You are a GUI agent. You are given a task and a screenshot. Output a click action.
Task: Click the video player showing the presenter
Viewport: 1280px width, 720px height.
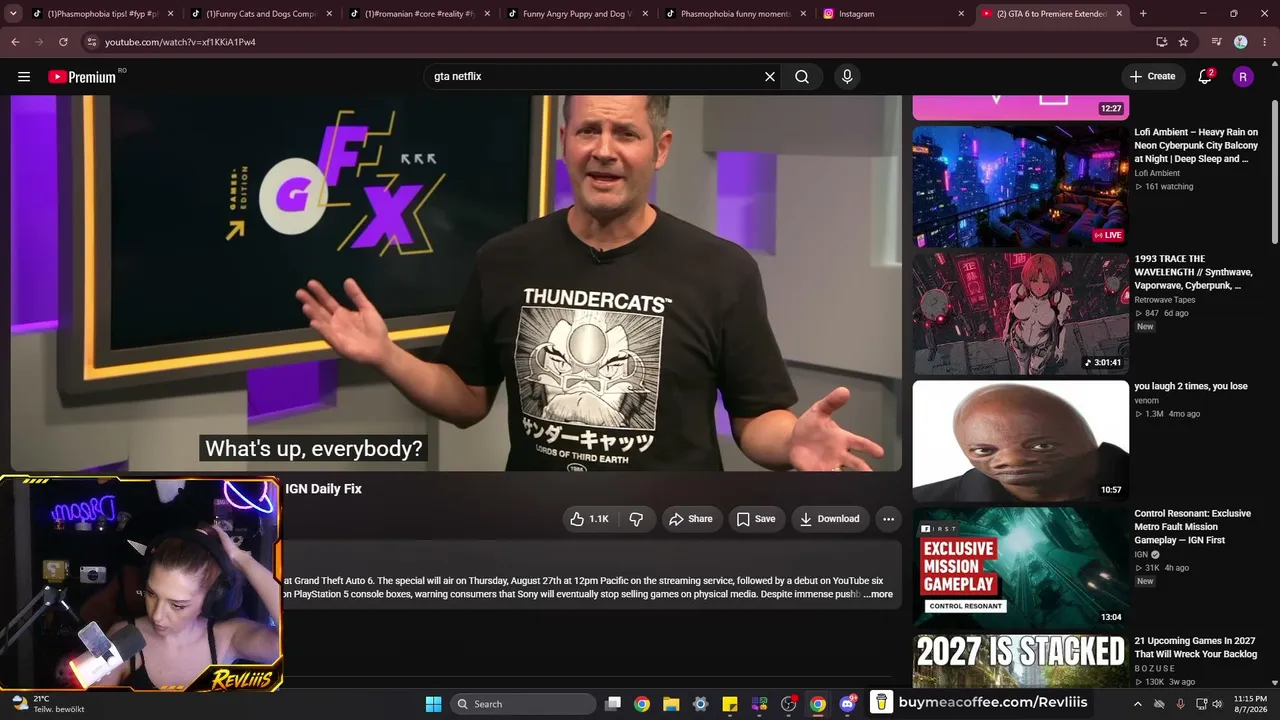coord(456,283)
